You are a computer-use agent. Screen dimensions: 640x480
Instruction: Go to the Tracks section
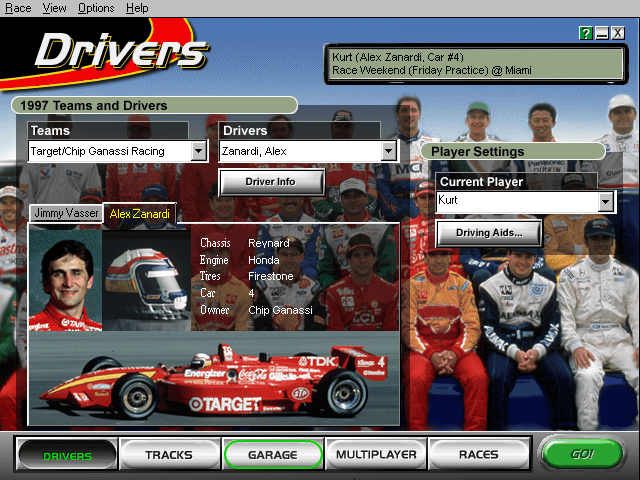pyautogui.click(x=169, y=455)
